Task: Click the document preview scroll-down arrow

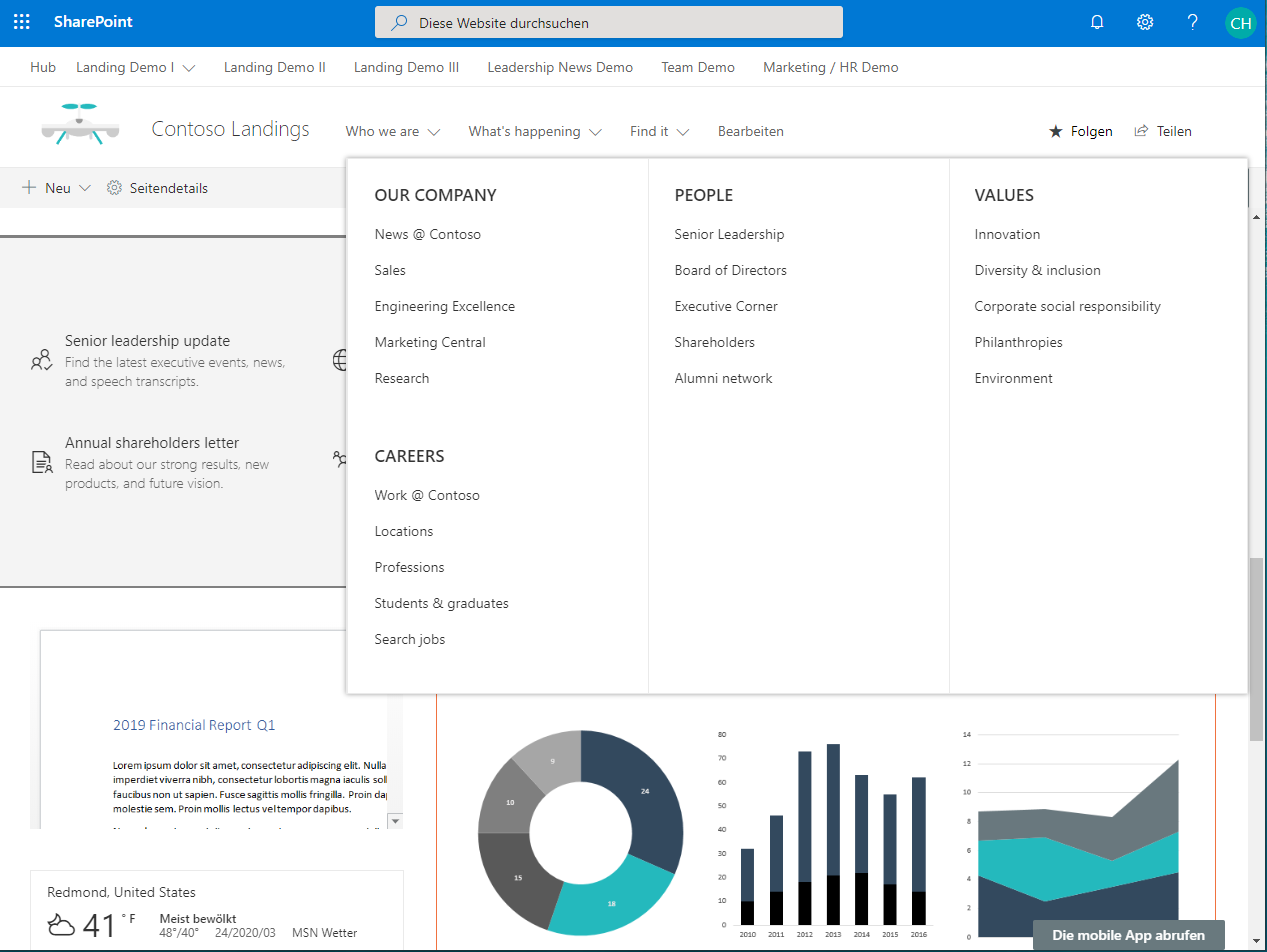Action: point(395,820)
